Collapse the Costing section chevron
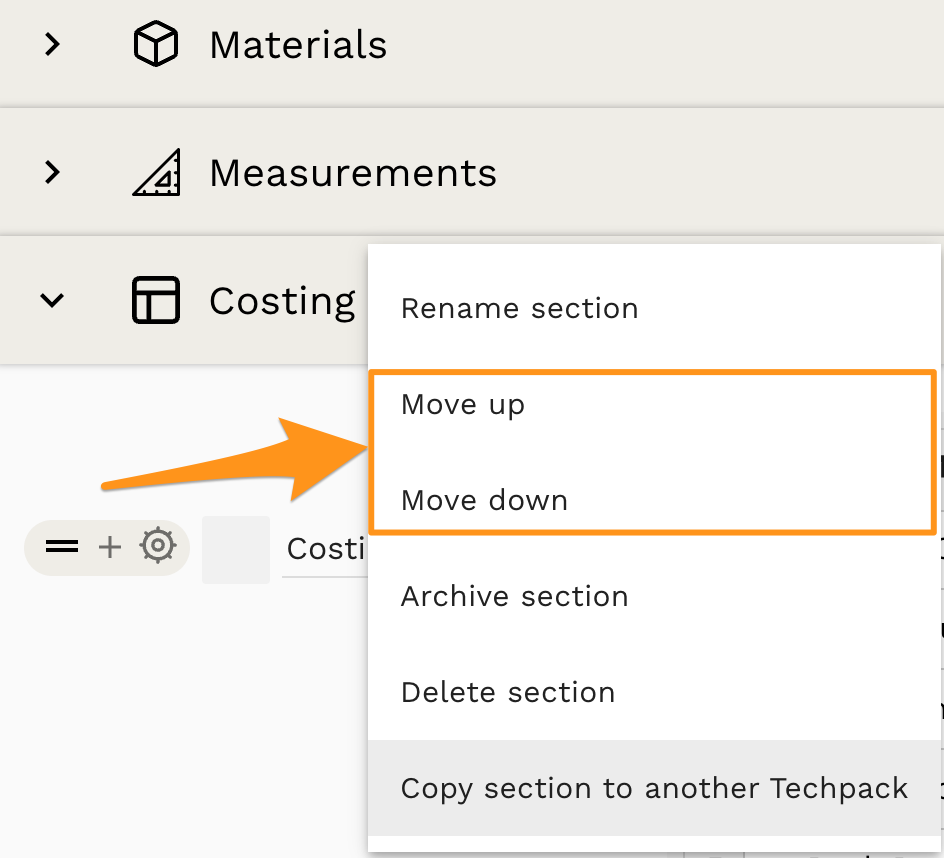 pyautogui.click(x=52, y=300)
